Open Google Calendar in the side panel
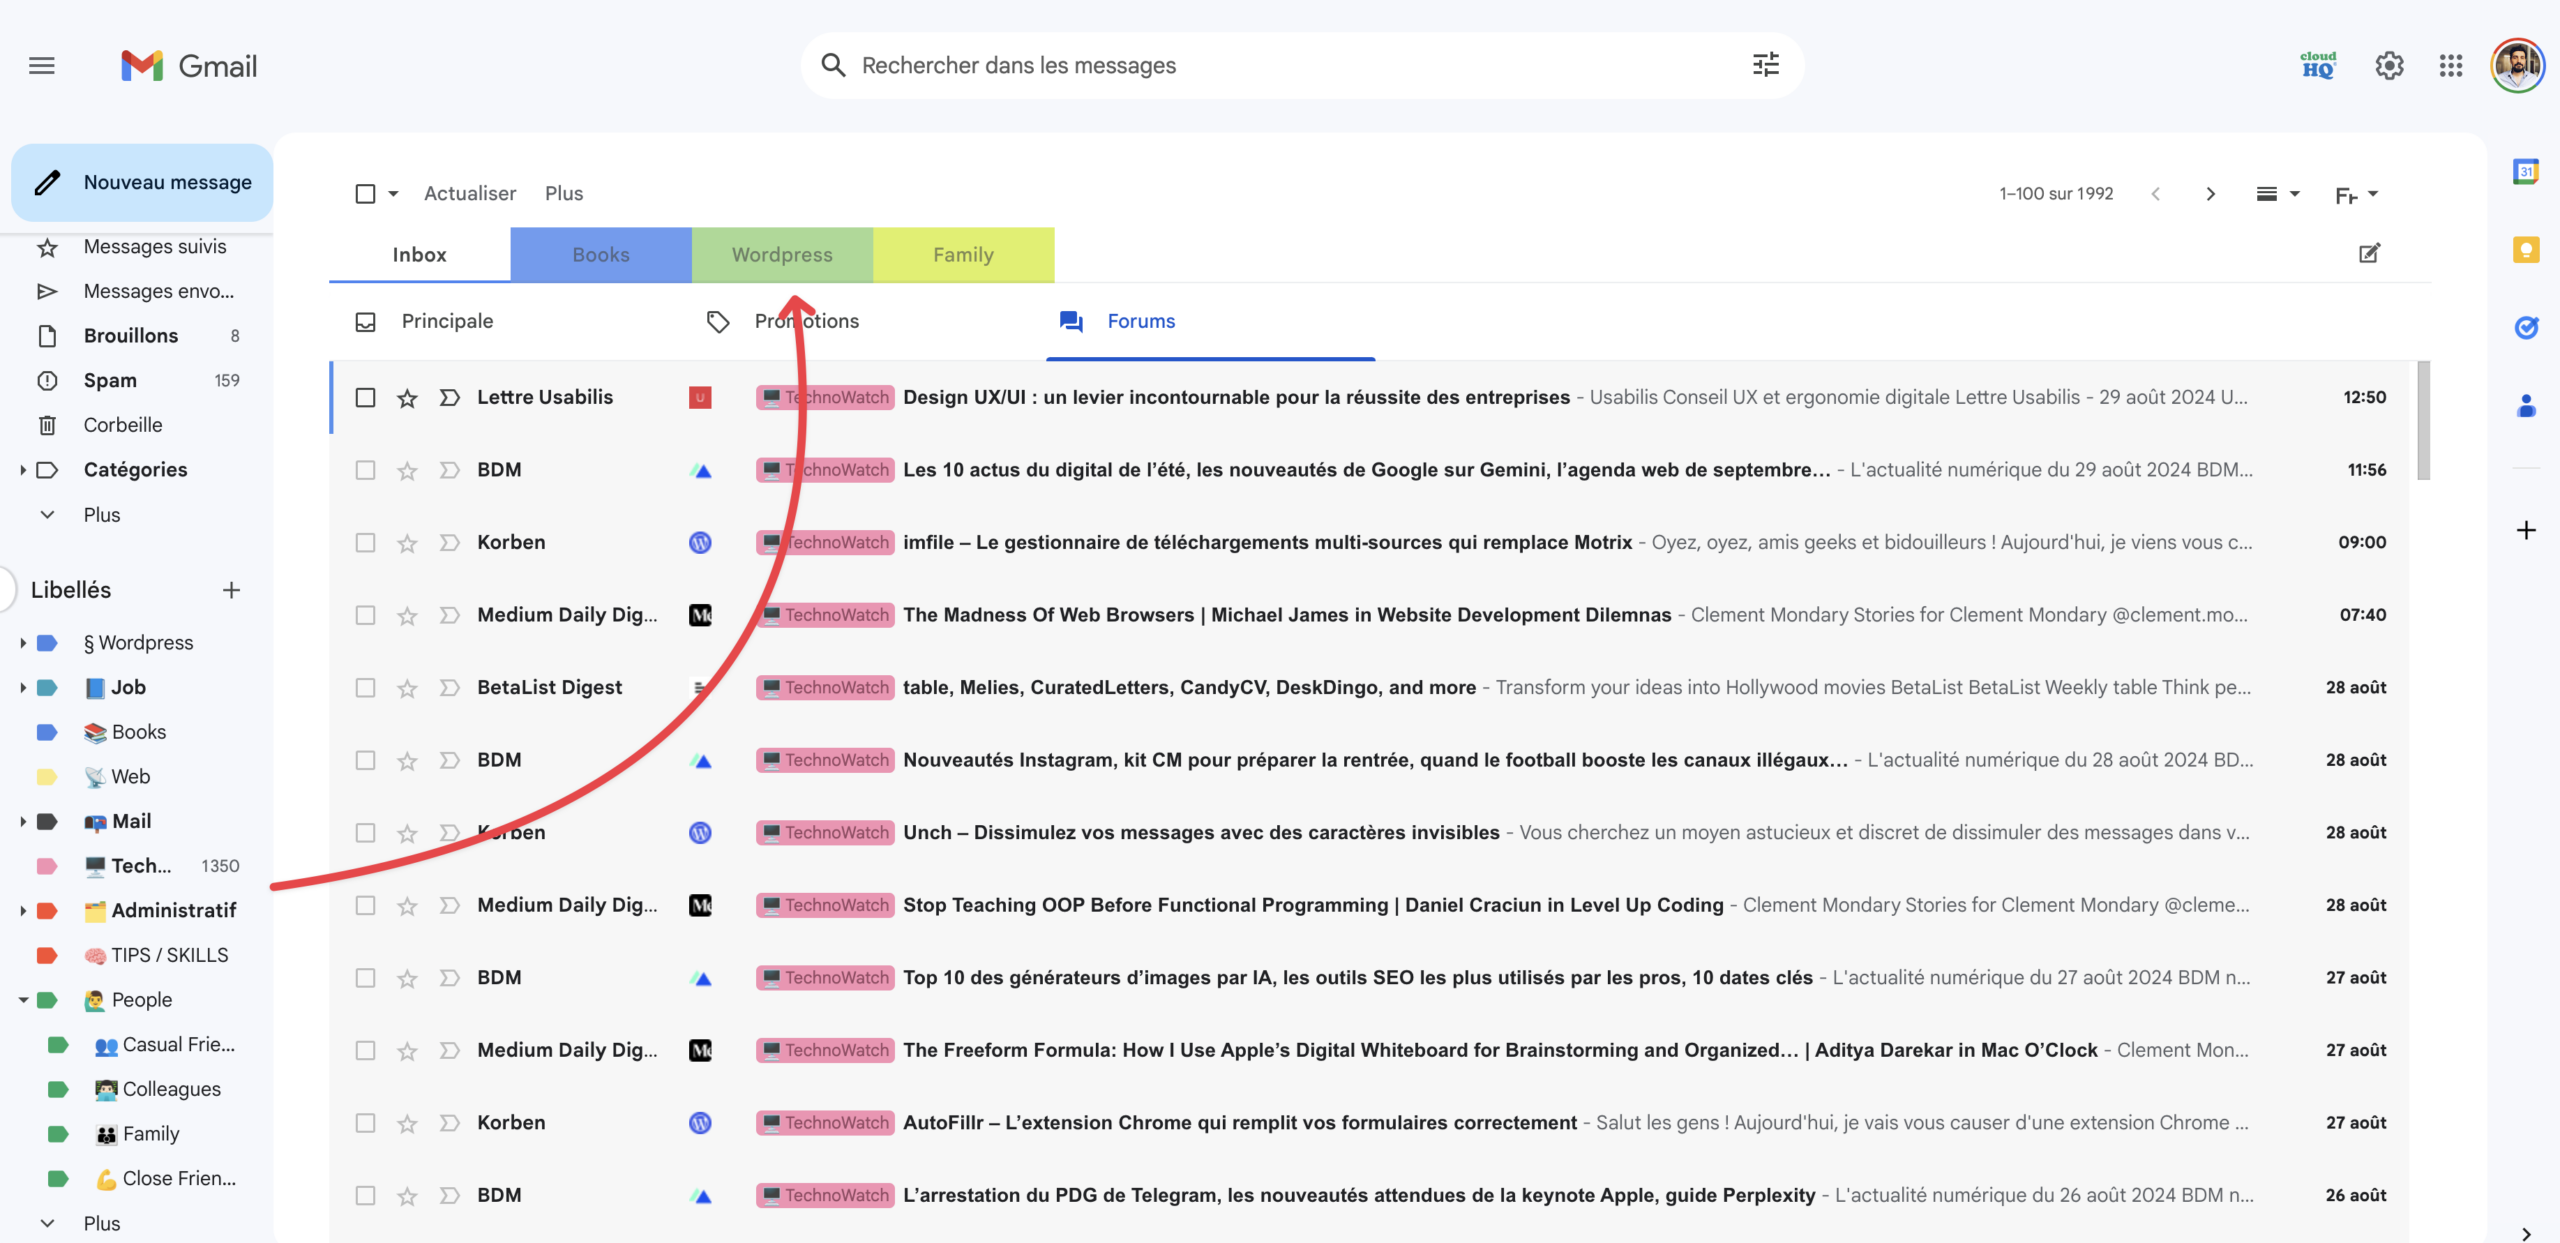Screen dimensions: 2560x1243 point(2527,170)
